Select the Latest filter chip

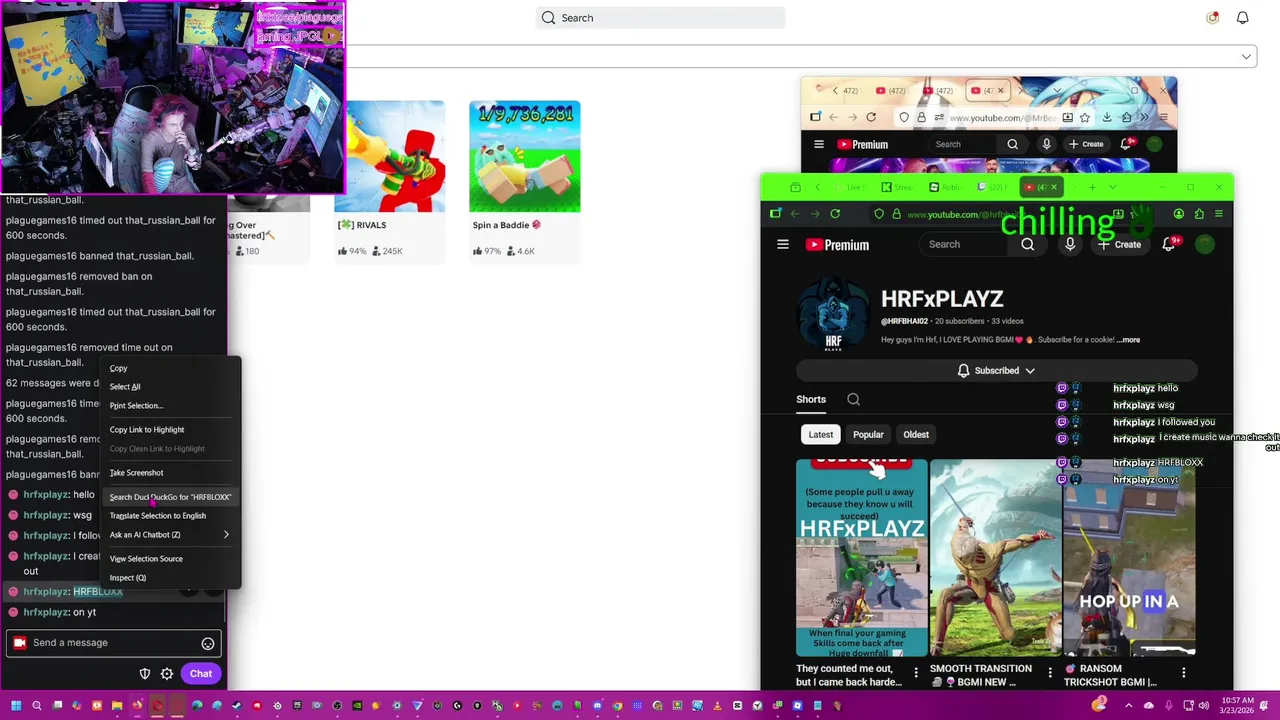pos(821,435)
